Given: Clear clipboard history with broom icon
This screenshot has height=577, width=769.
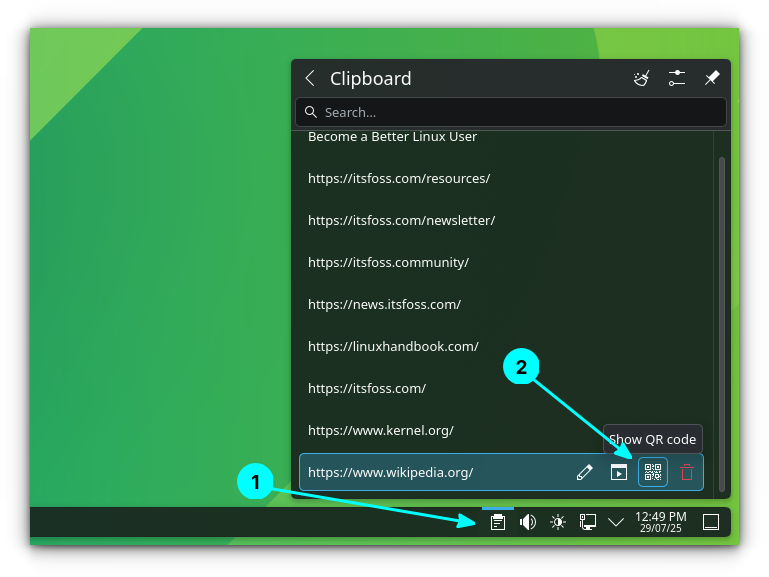Looking at the screenshot, I should coord(642,79).
